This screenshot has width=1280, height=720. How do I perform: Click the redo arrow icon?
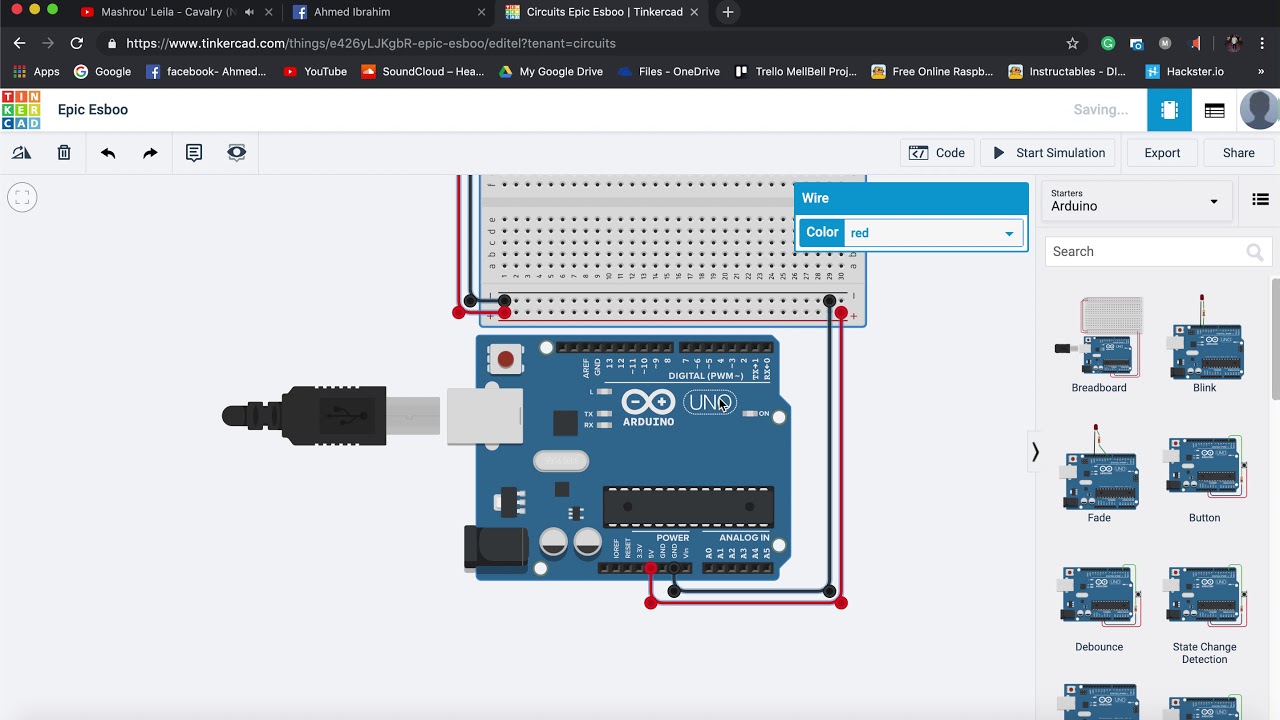(x=150, y=153)
